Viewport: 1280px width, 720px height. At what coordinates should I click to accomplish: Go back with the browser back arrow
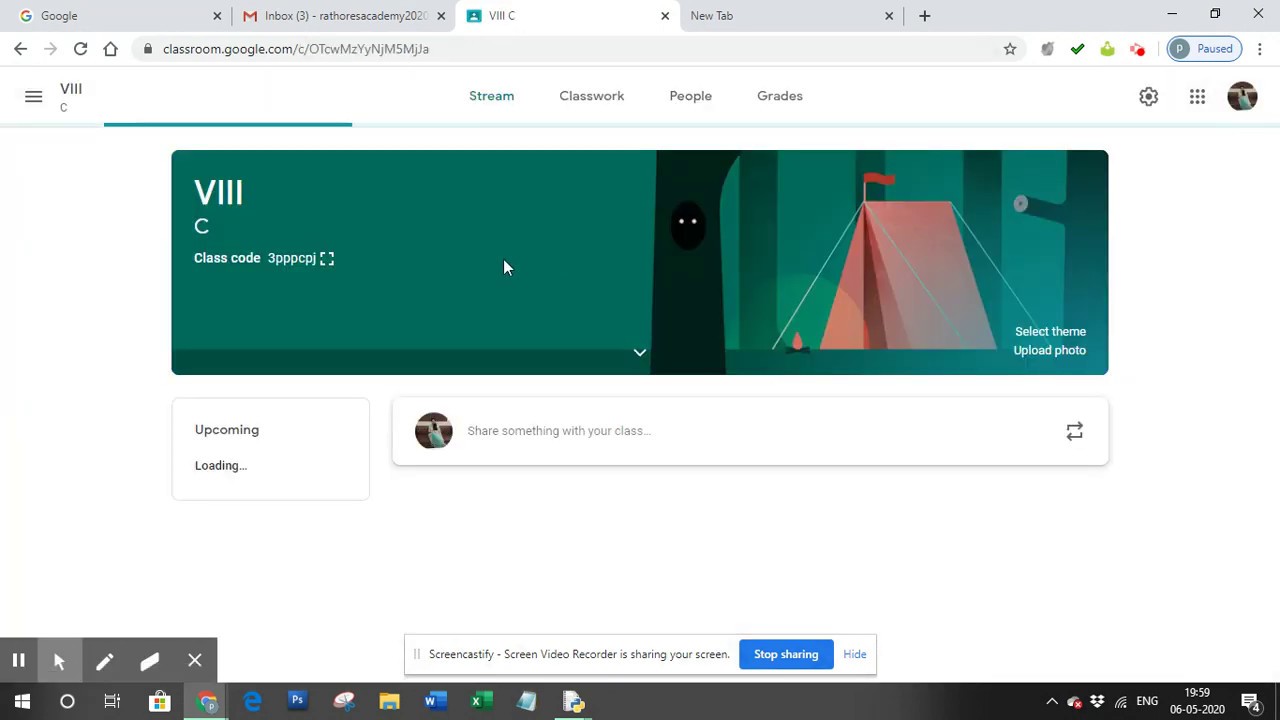tap(21, 48)
